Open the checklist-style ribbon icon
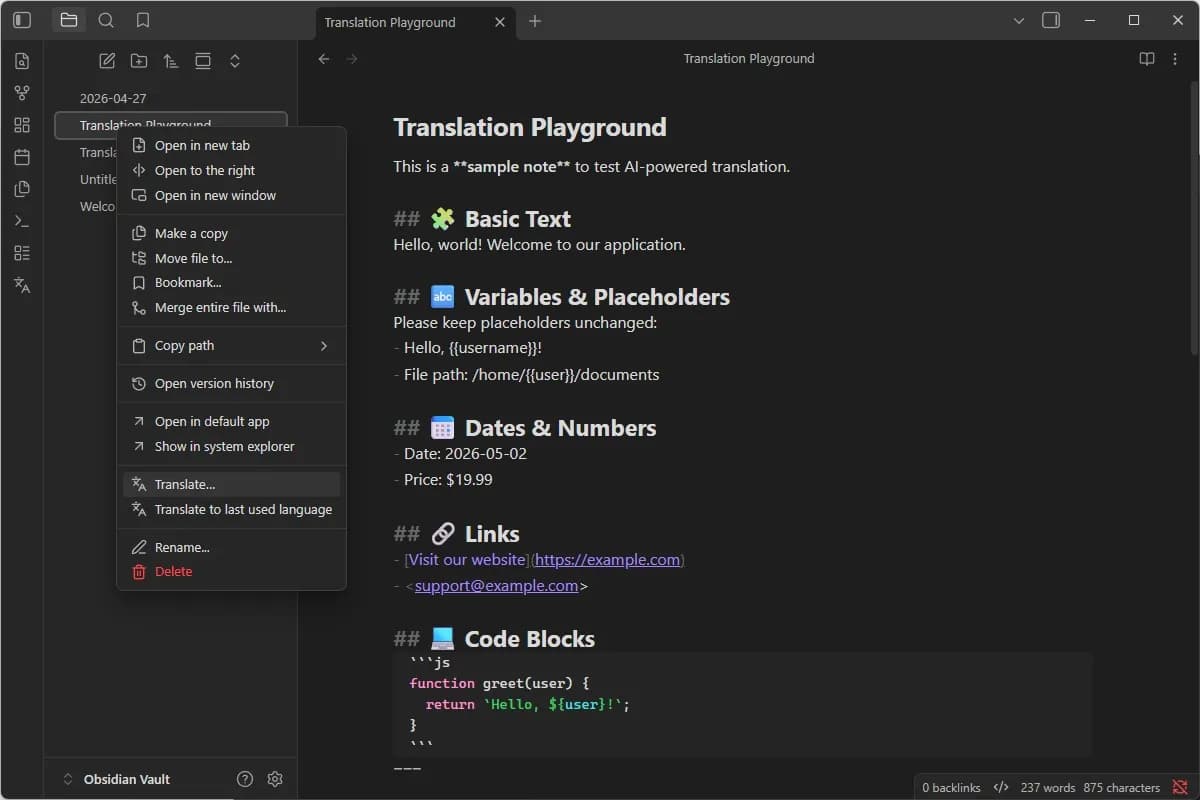This screenshot has width=1200, height=800. pos(22,253)
